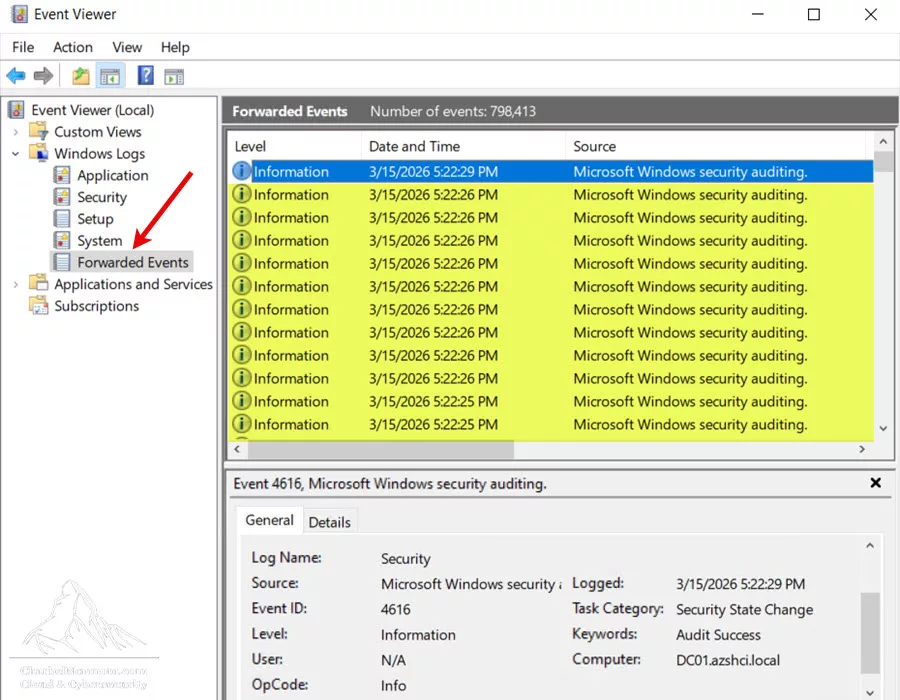Click the Forward arrow toolbar icon

[x=43, y=76]
